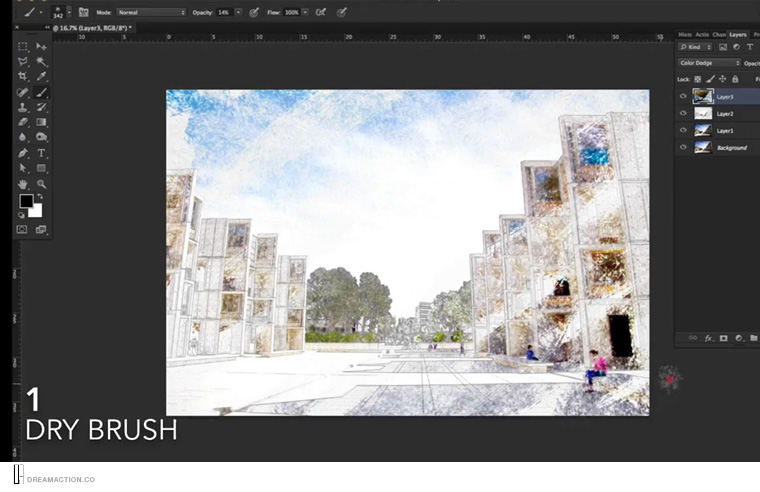The image size is (760, 492).
Task: Hide Layer3 visibility eye
Action: 683,96
